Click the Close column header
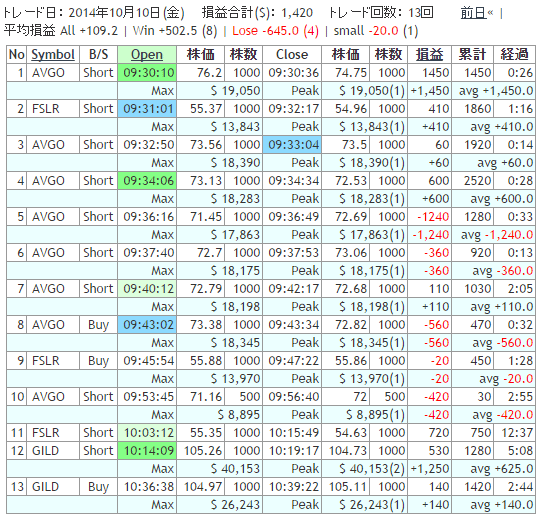Viewport: 538px width, 517px height. pos(292,55)
